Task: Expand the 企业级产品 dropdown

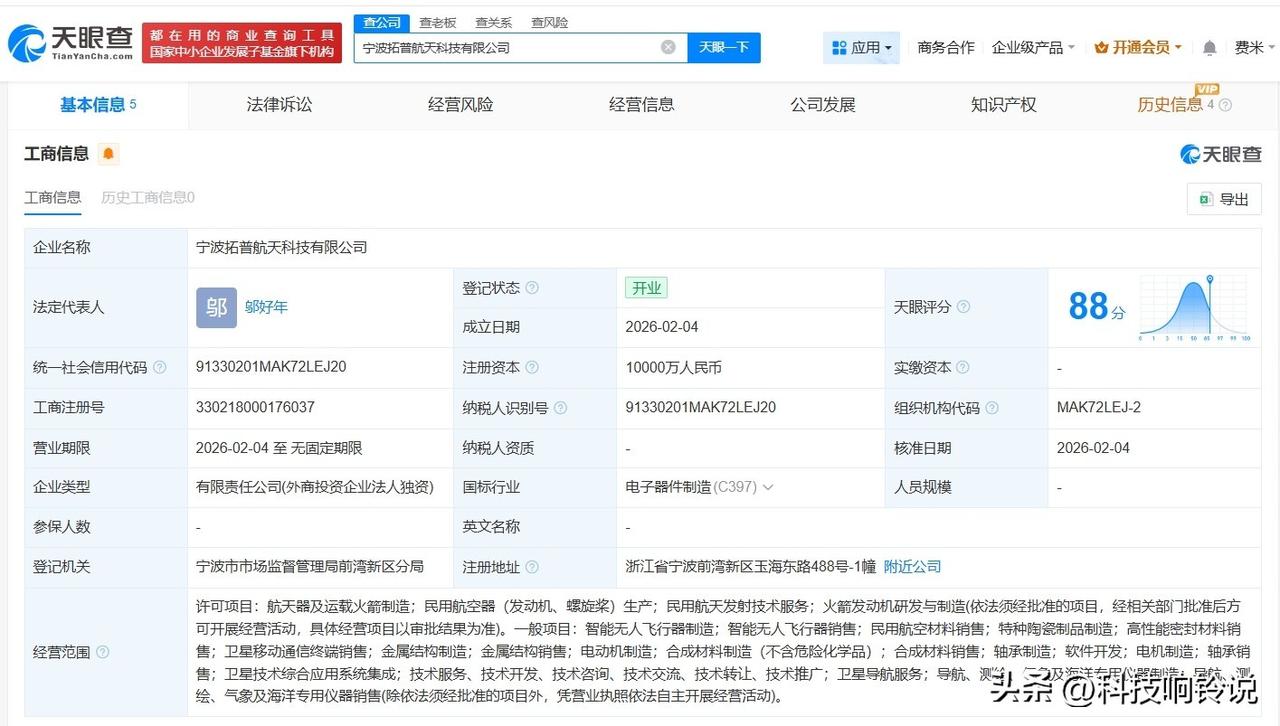Action: pyautogui.click(x=1032, y=47)
